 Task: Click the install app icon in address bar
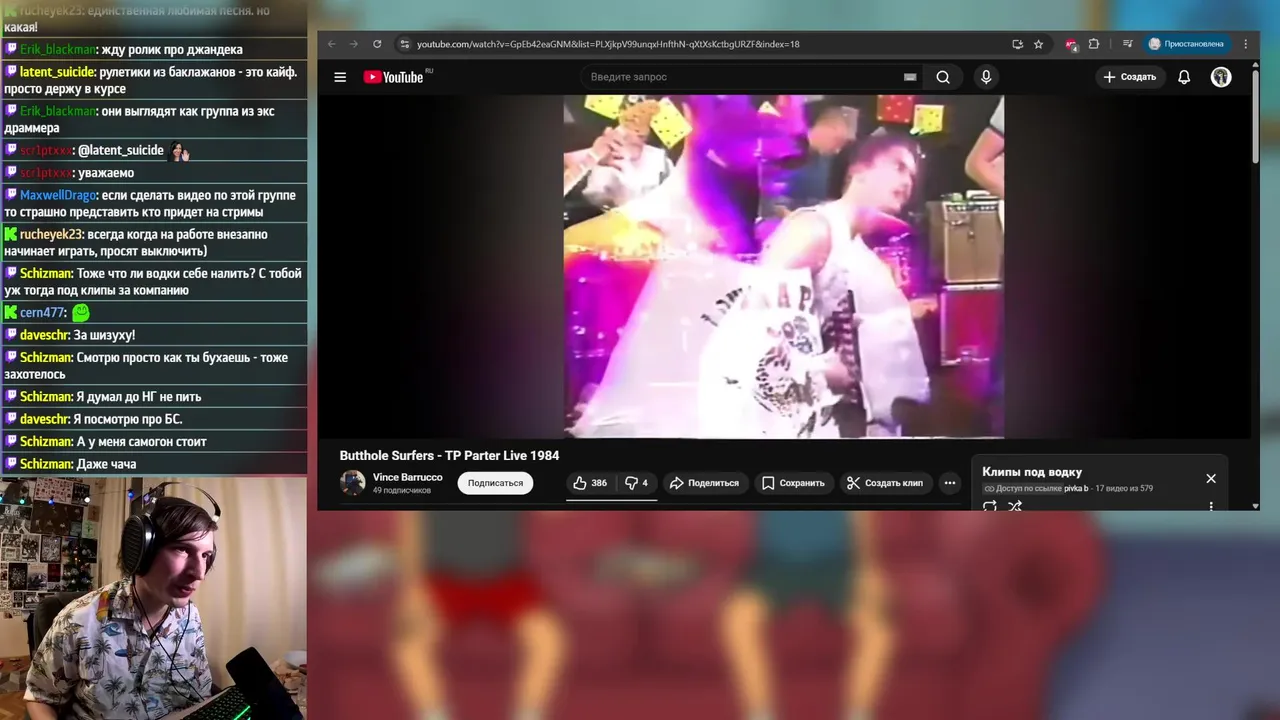(1017, 44)
